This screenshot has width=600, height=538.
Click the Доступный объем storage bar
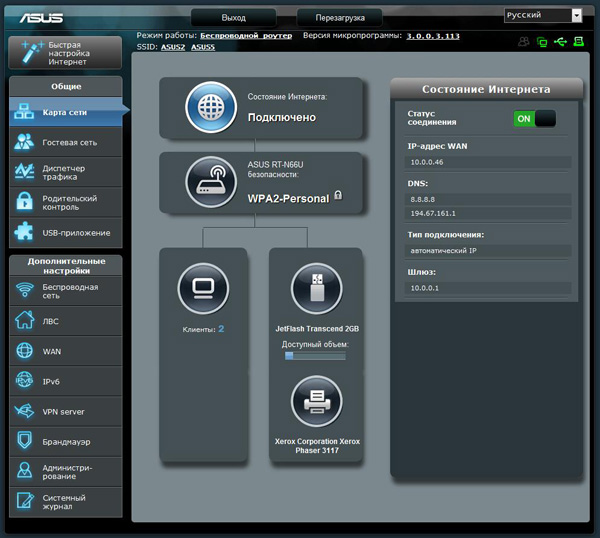[315, 356]
